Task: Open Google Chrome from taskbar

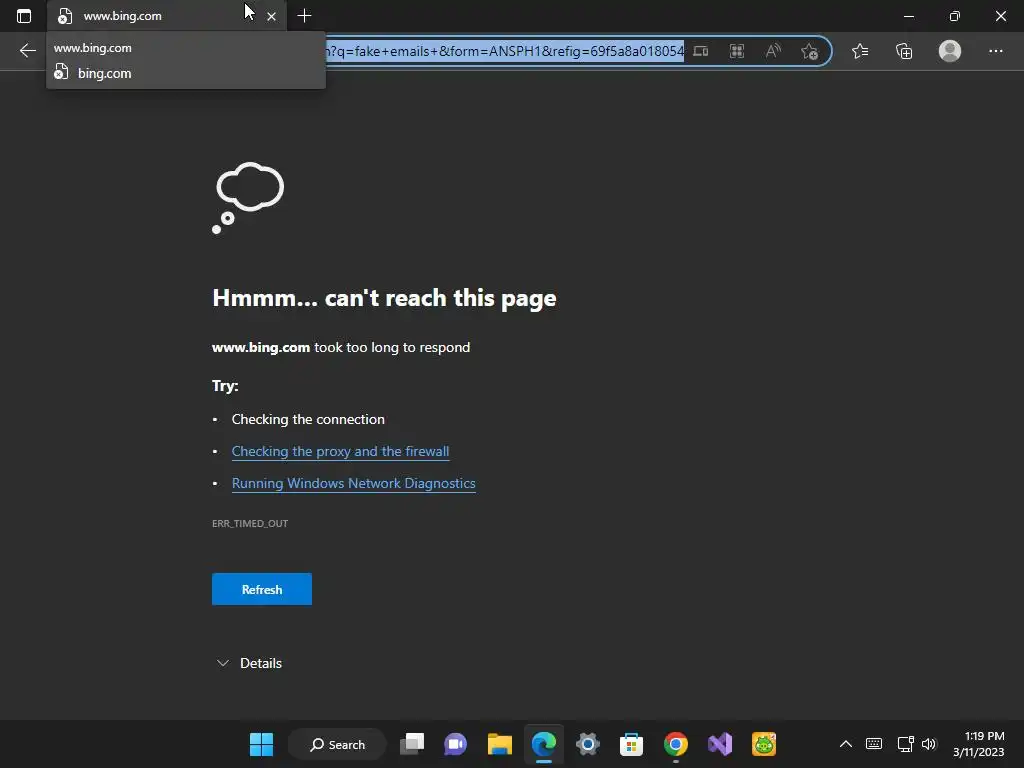Action: pos(676,744)
